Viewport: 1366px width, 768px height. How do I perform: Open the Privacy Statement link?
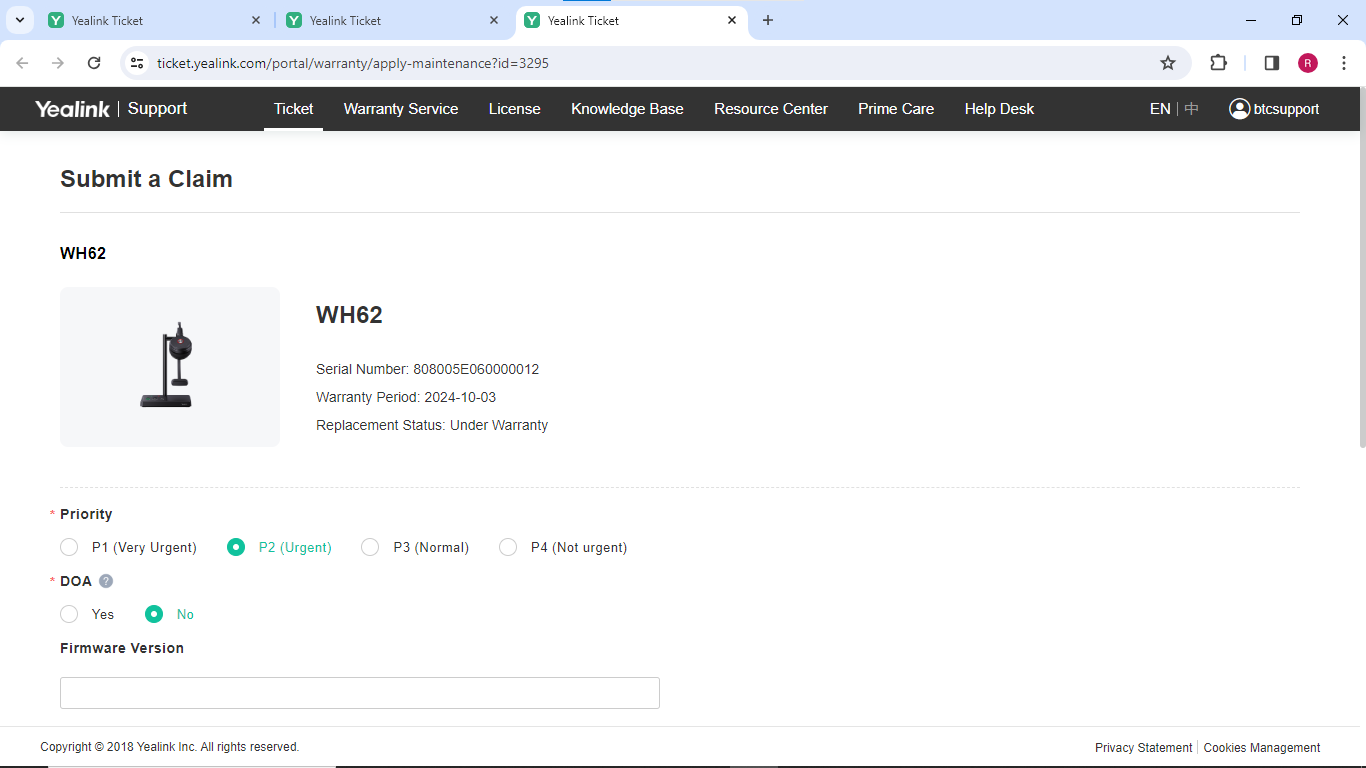1143,748
